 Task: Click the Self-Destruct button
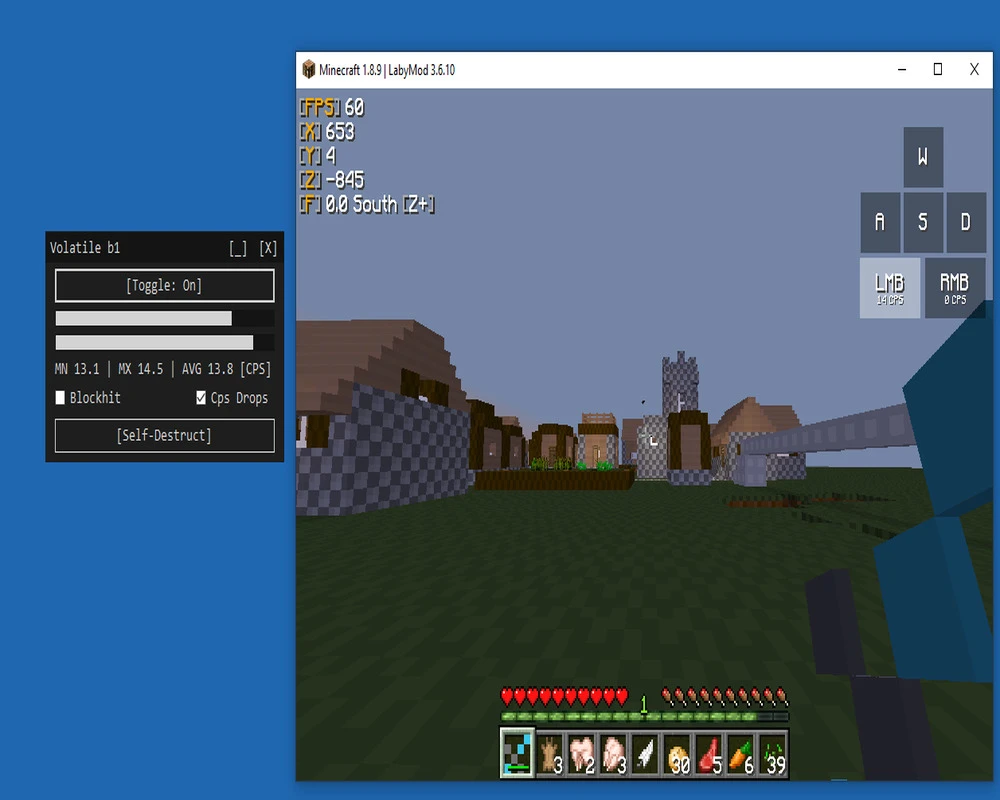click(x=163, y=435)
